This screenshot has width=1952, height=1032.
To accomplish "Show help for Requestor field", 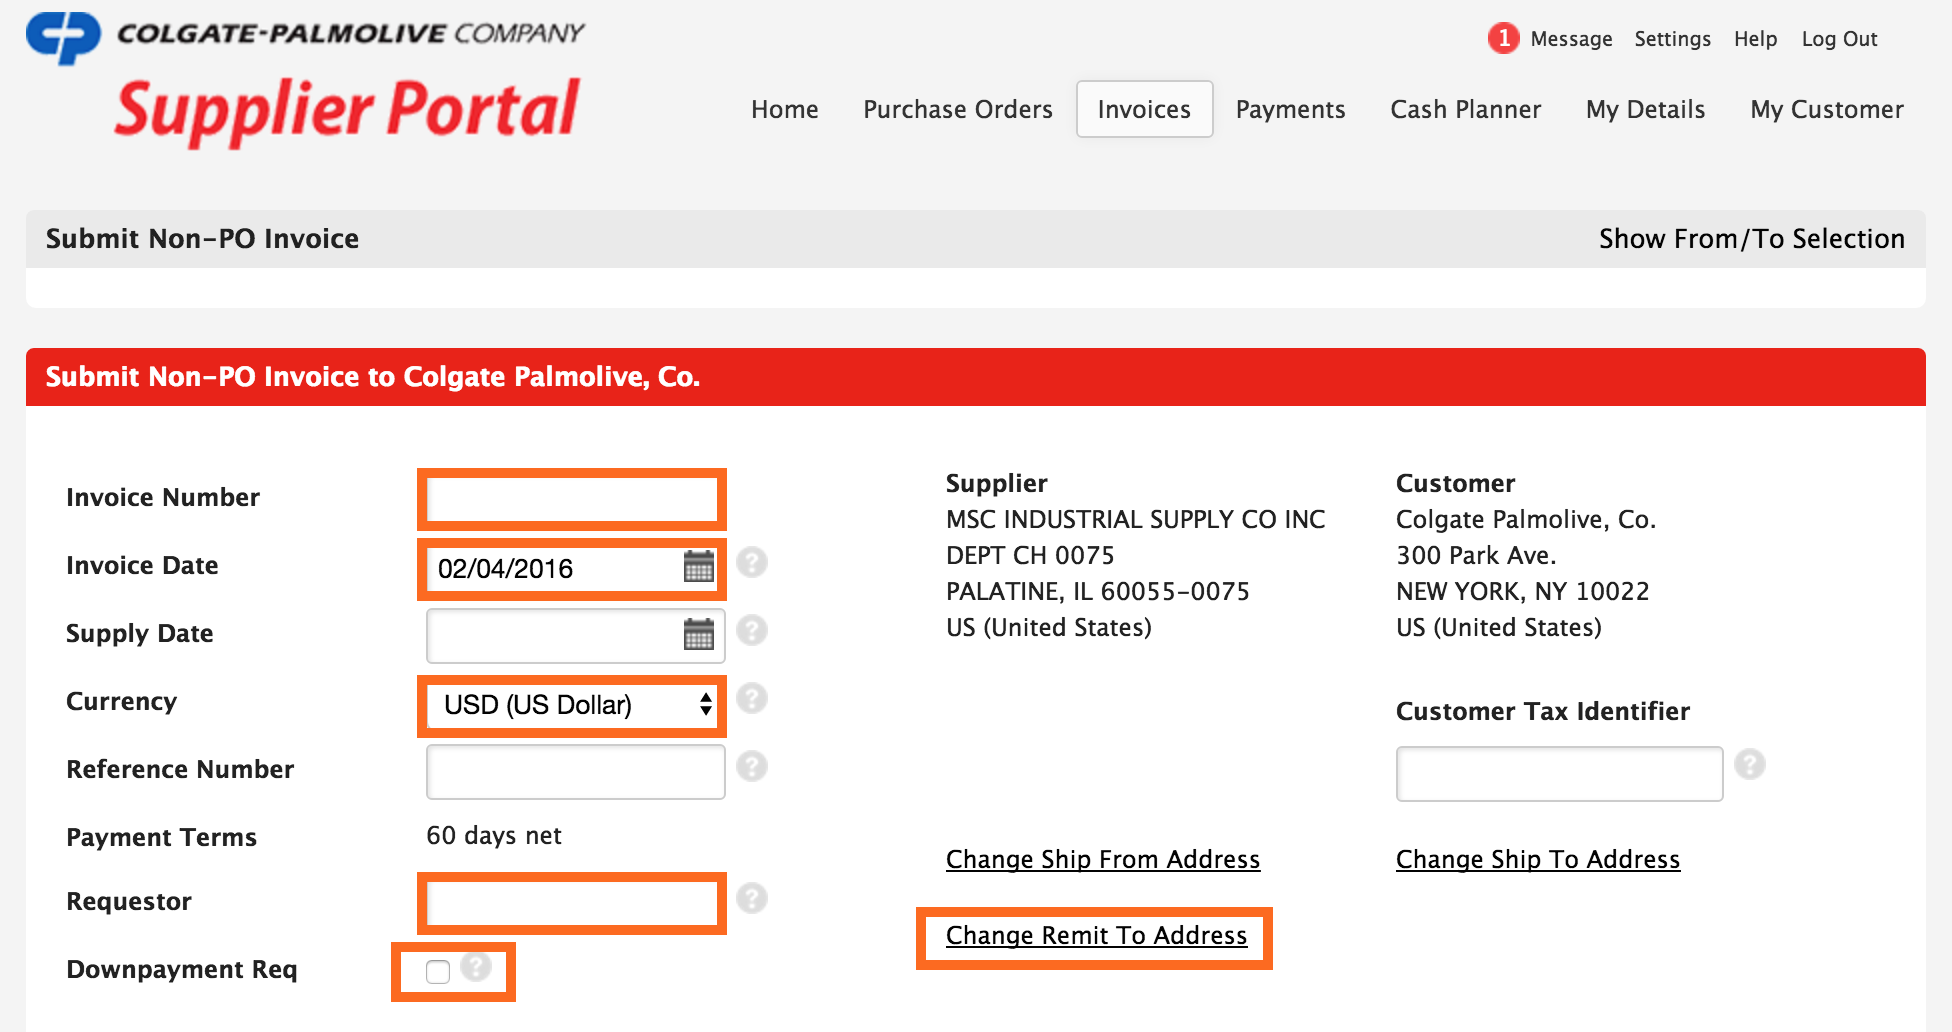I will (752, 898).
